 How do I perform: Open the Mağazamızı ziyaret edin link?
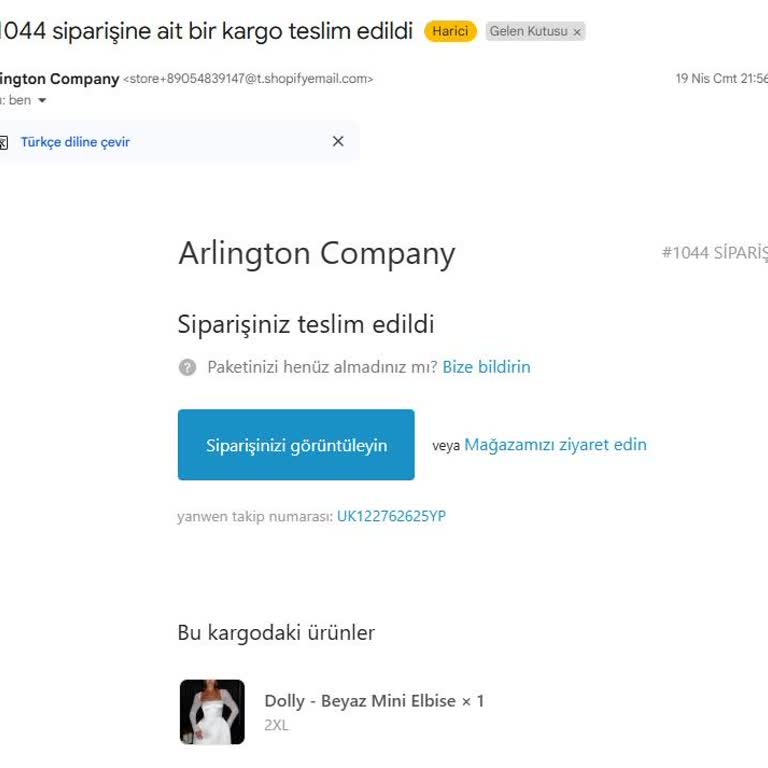555,445
